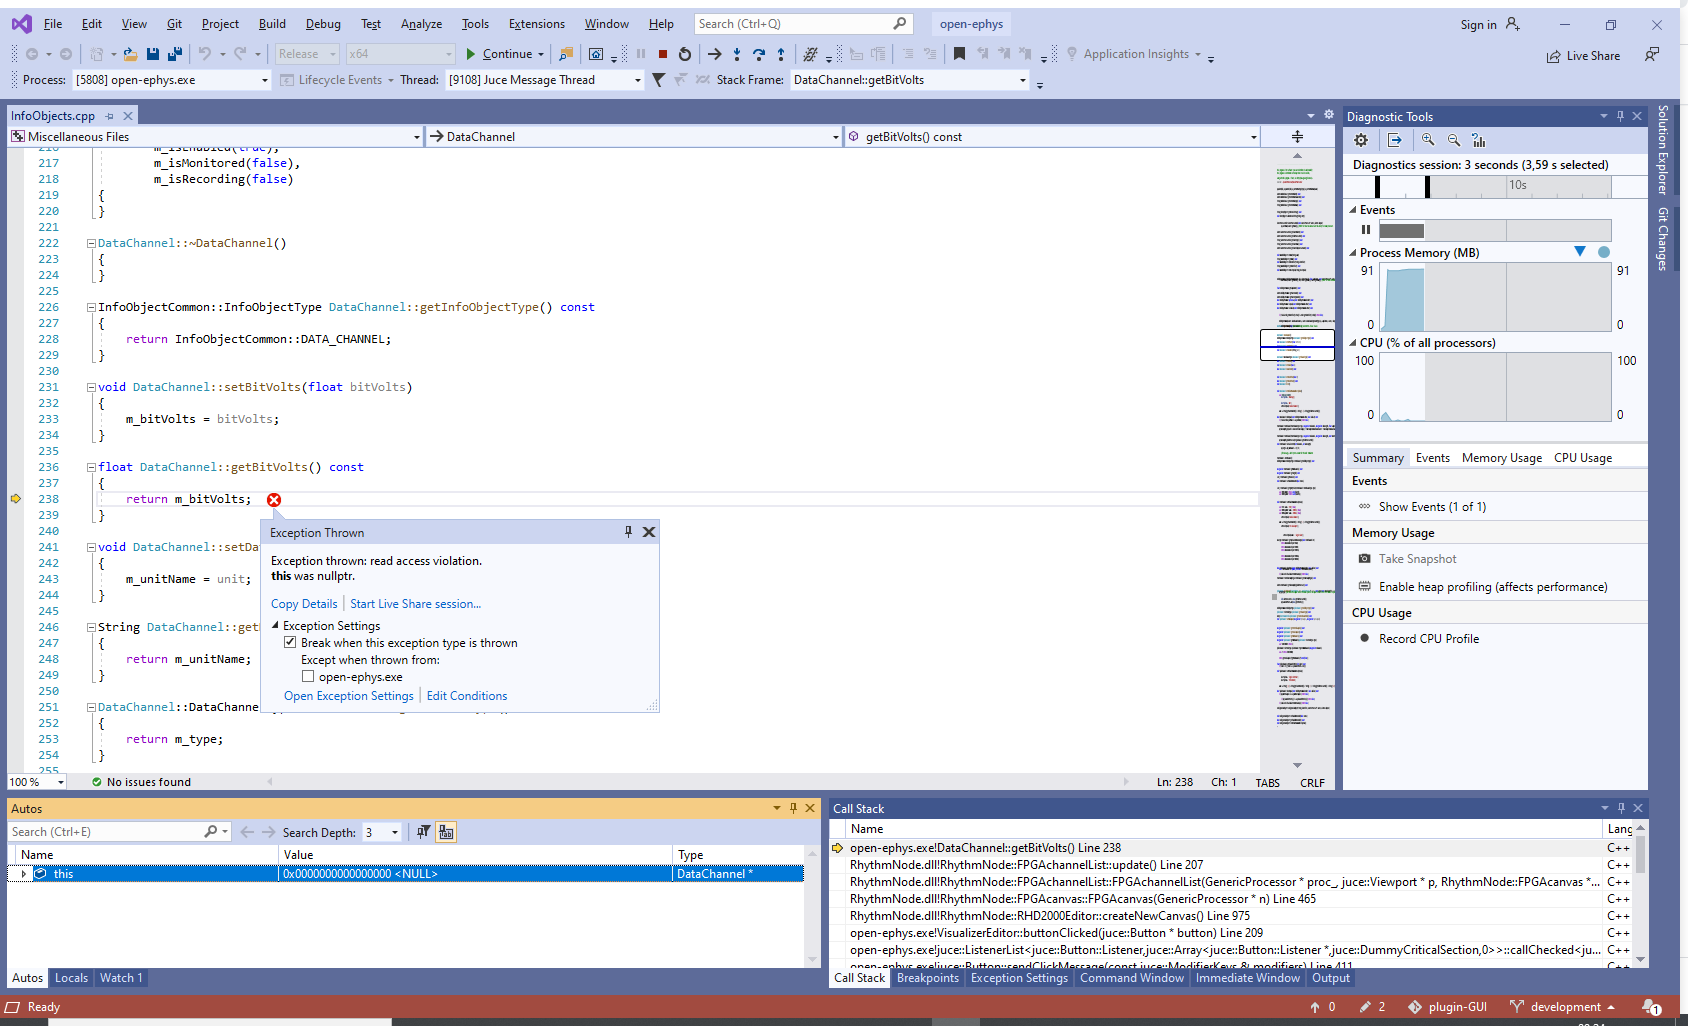Click Copy Details in the exception popup

303,603
